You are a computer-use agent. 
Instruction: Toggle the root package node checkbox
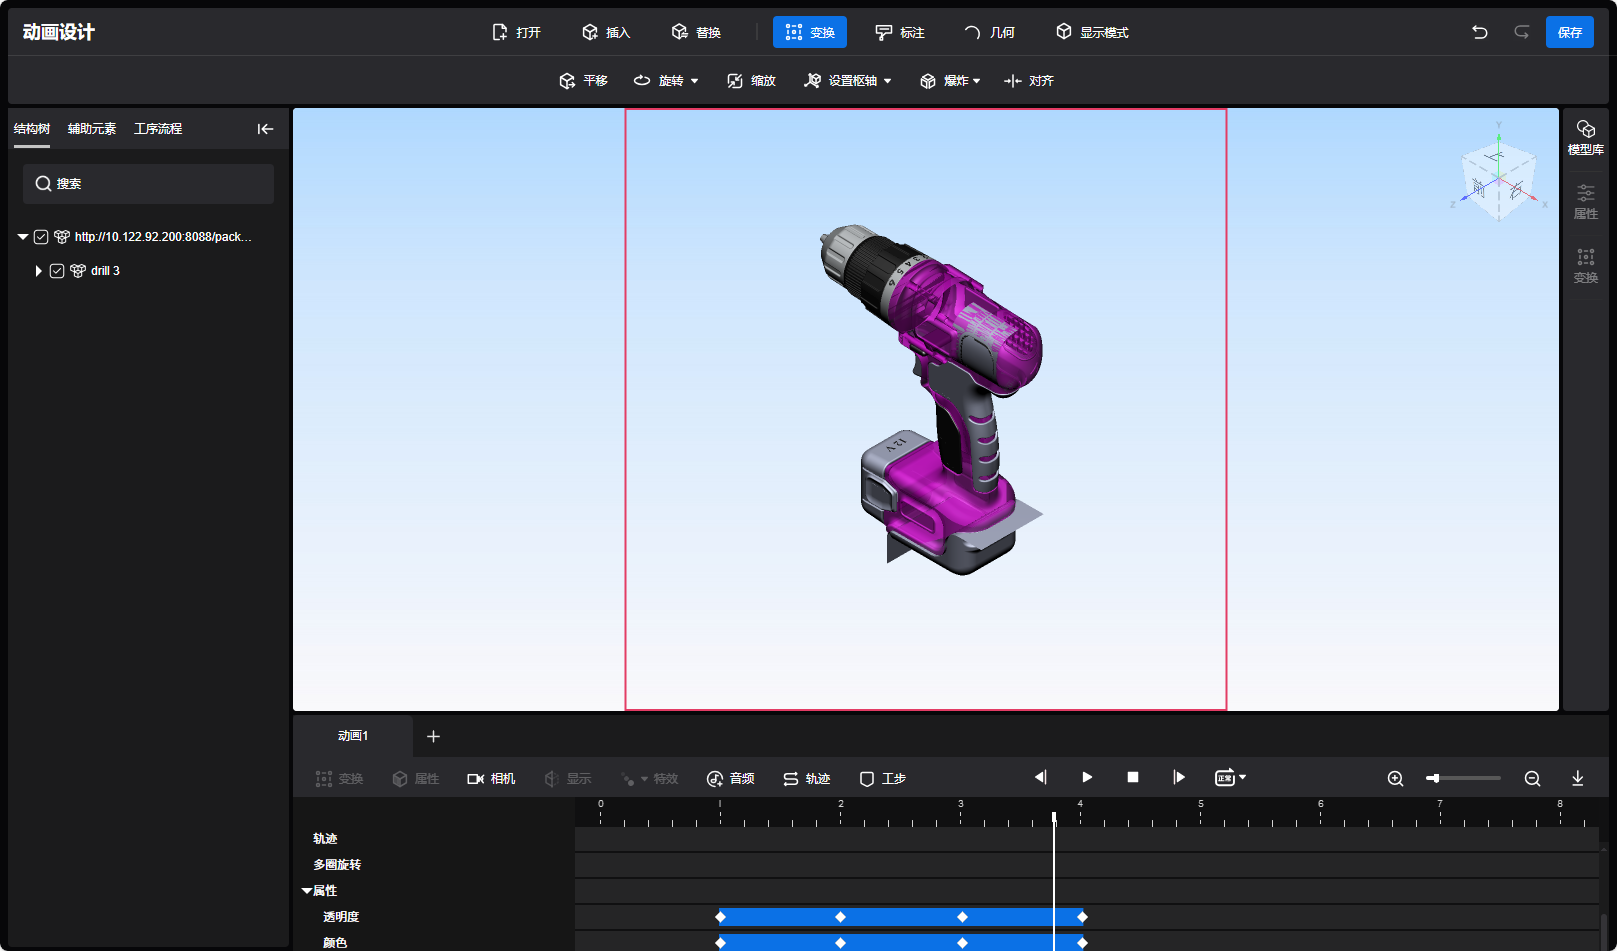tap(41, 237)
